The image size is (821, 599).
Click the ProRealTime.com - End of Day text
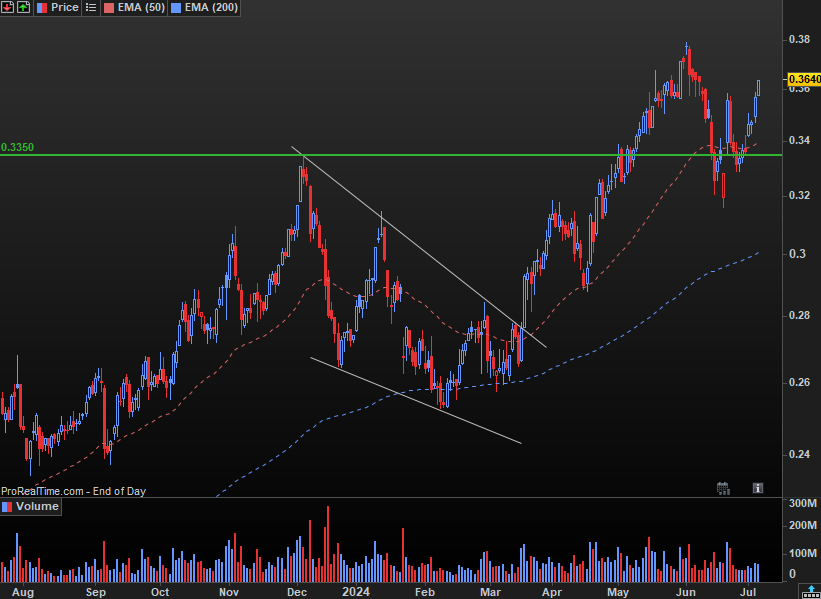[x=73, y=491]
